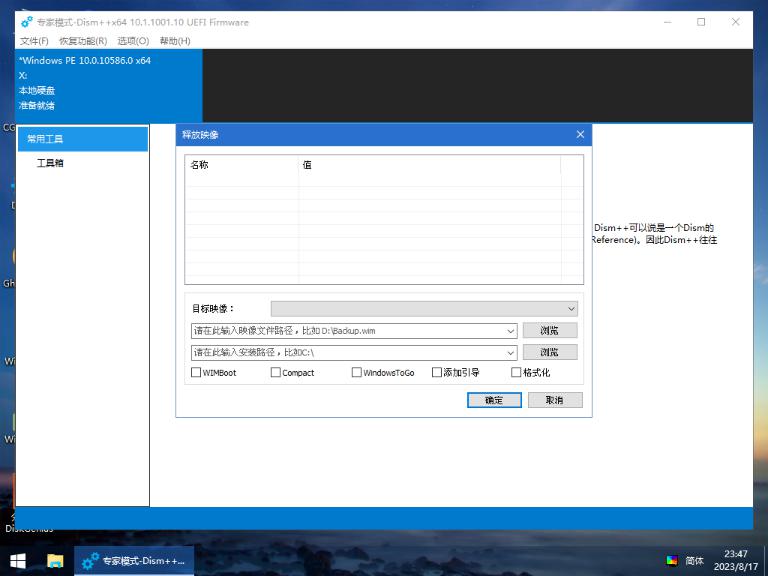Maximize the Dism++ window
768x576 pixels.
point(701,22)
